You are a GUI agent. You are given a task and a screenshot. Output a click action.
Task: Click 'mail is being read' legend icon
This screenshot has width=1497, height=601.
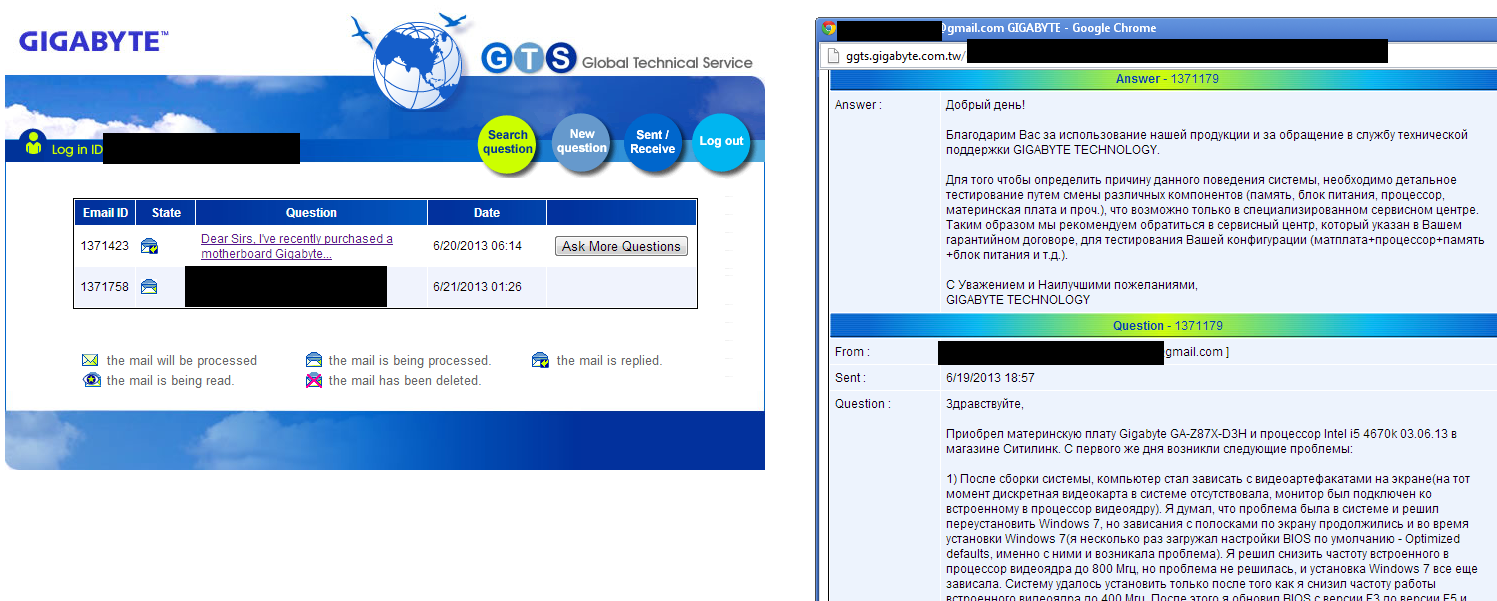point(91,380)
